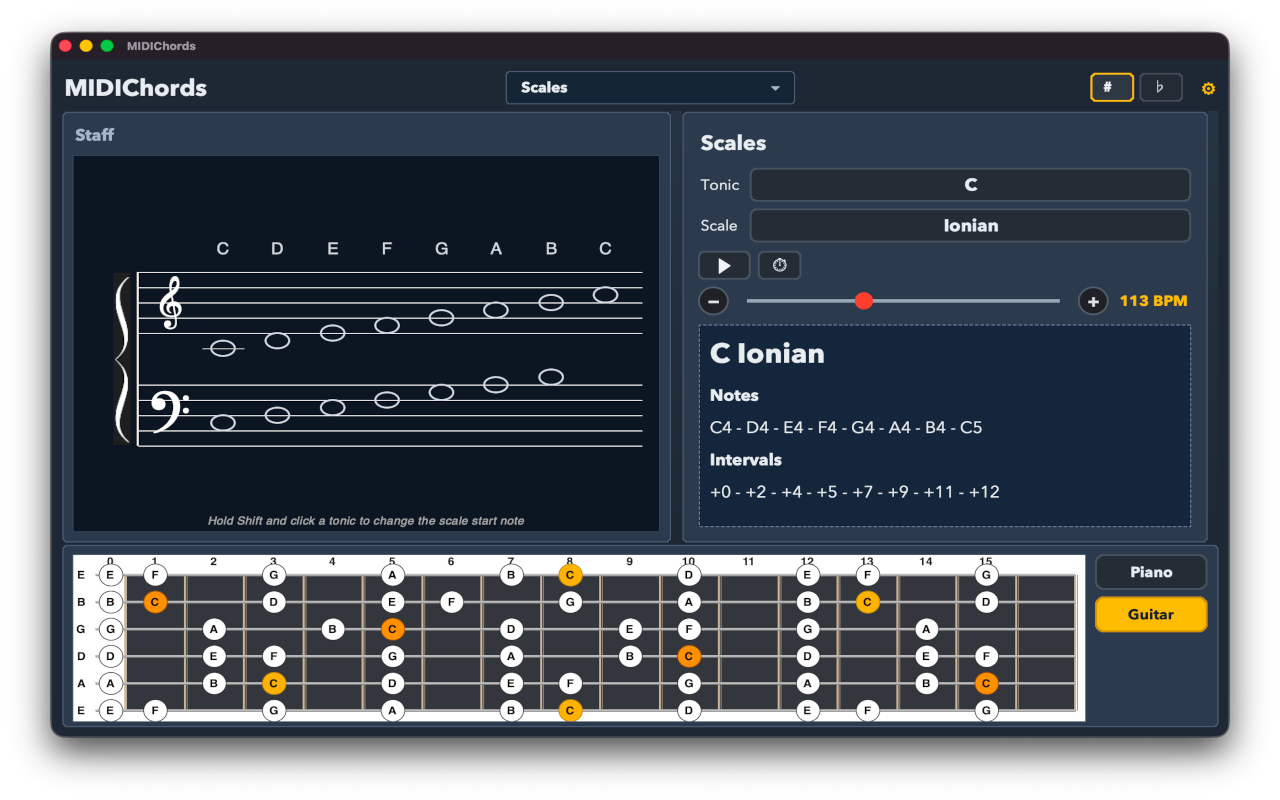The width and height of the screenshot is (1280, 800).
Task: Click the orange C marker at fret 8
Action: tap(570, 575)
